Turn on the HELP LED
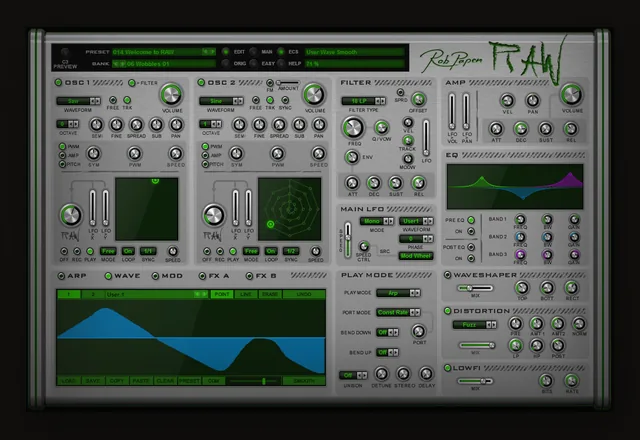The height and width of the screenshot is (440, 640). (x=281, y=63)
